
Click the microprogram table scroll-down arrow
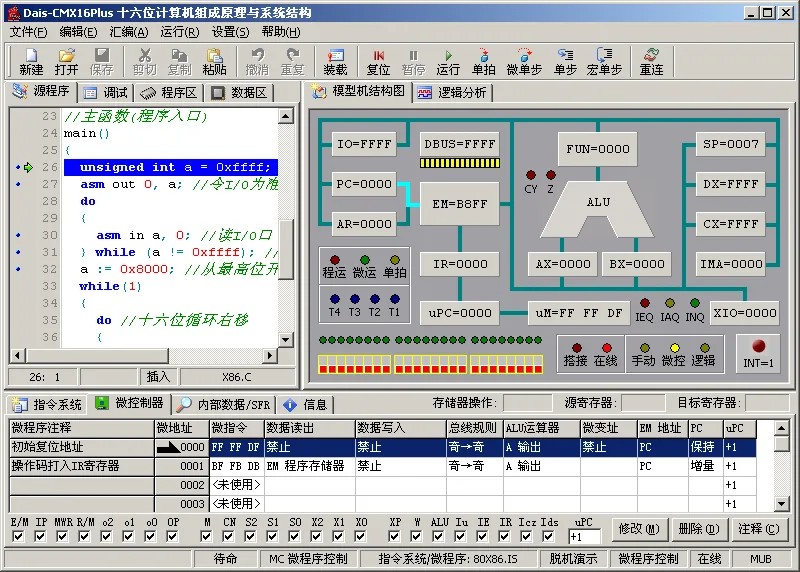tap(782, 504)
